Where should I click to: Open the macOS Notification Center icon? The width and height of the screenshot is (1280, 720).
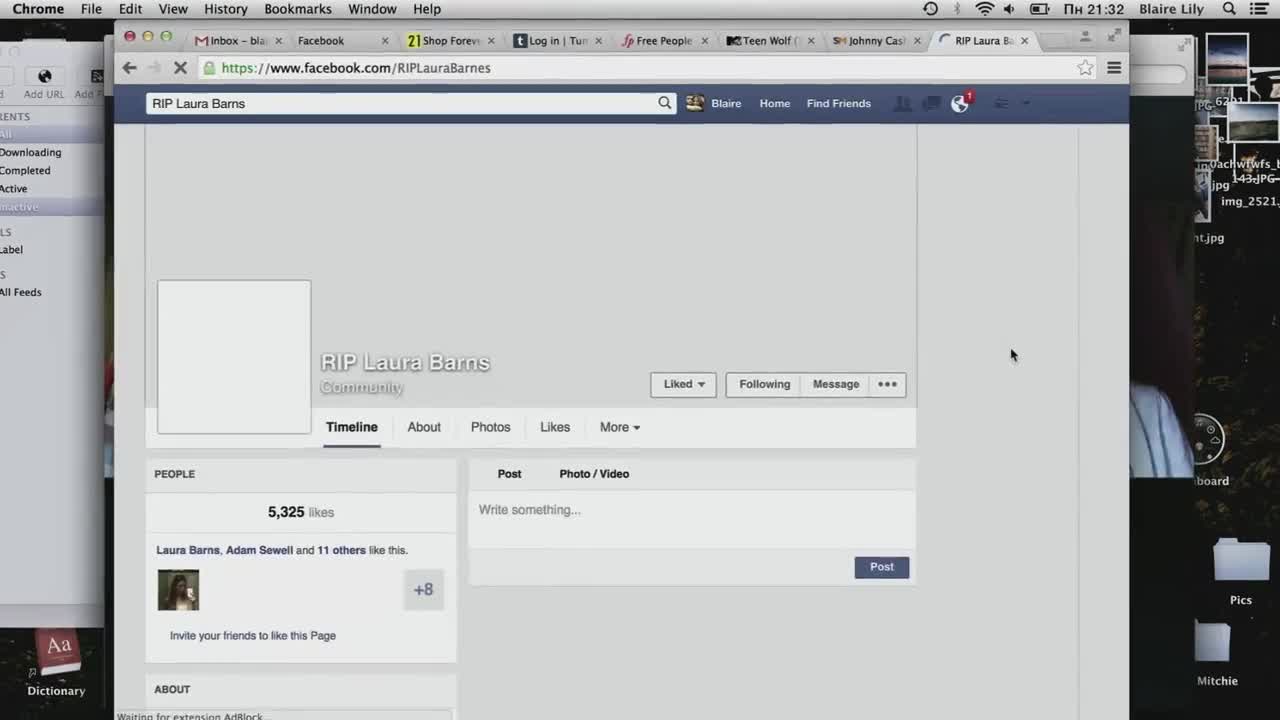[x=1261, y=9]
